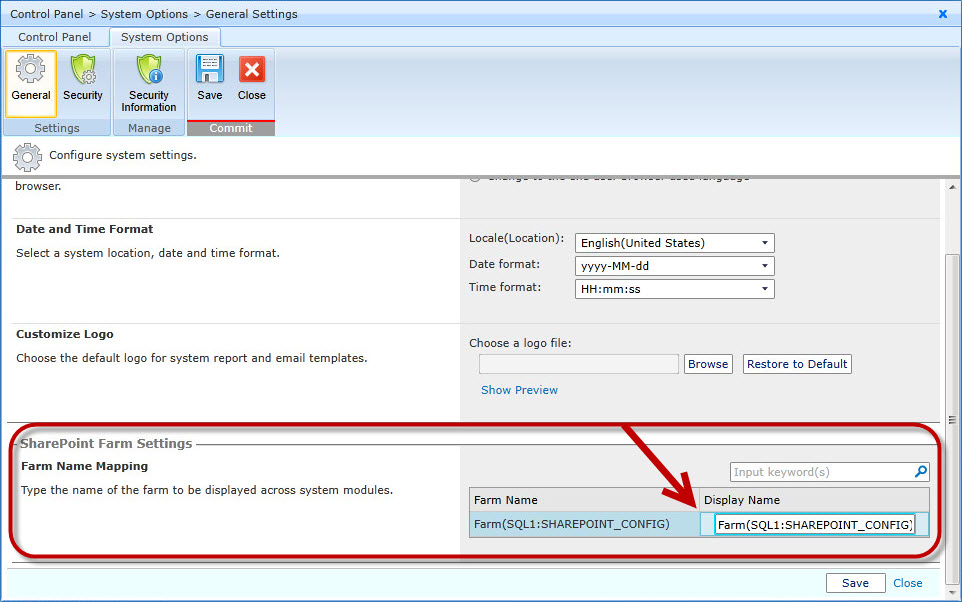This screenshot has width=962, height=602.
Task: Click the vertical scrollbar thumb
Action: pos(952,420)
